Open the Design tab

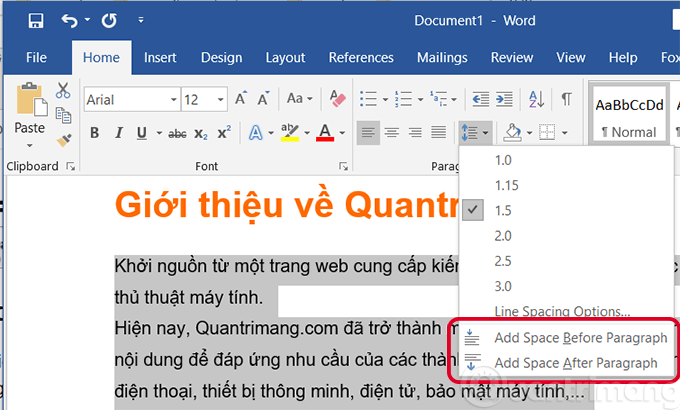point(221,57)
